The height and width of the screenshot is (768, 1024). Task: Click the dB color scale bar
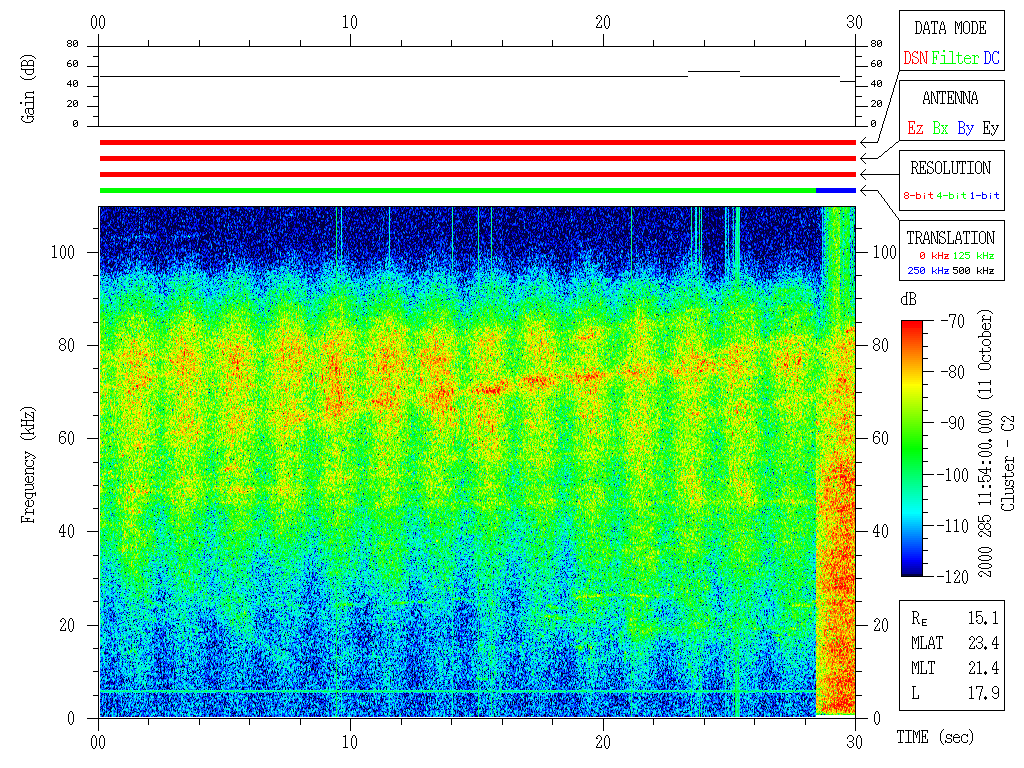[912, 448]
